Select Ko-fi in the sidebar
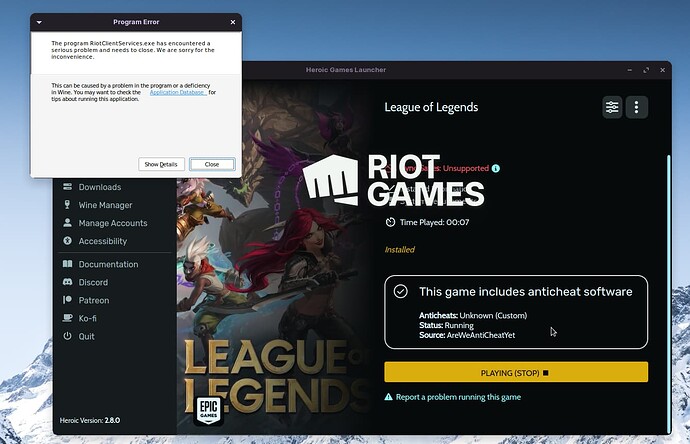690x444 pixels. click(x=87, y=318)
